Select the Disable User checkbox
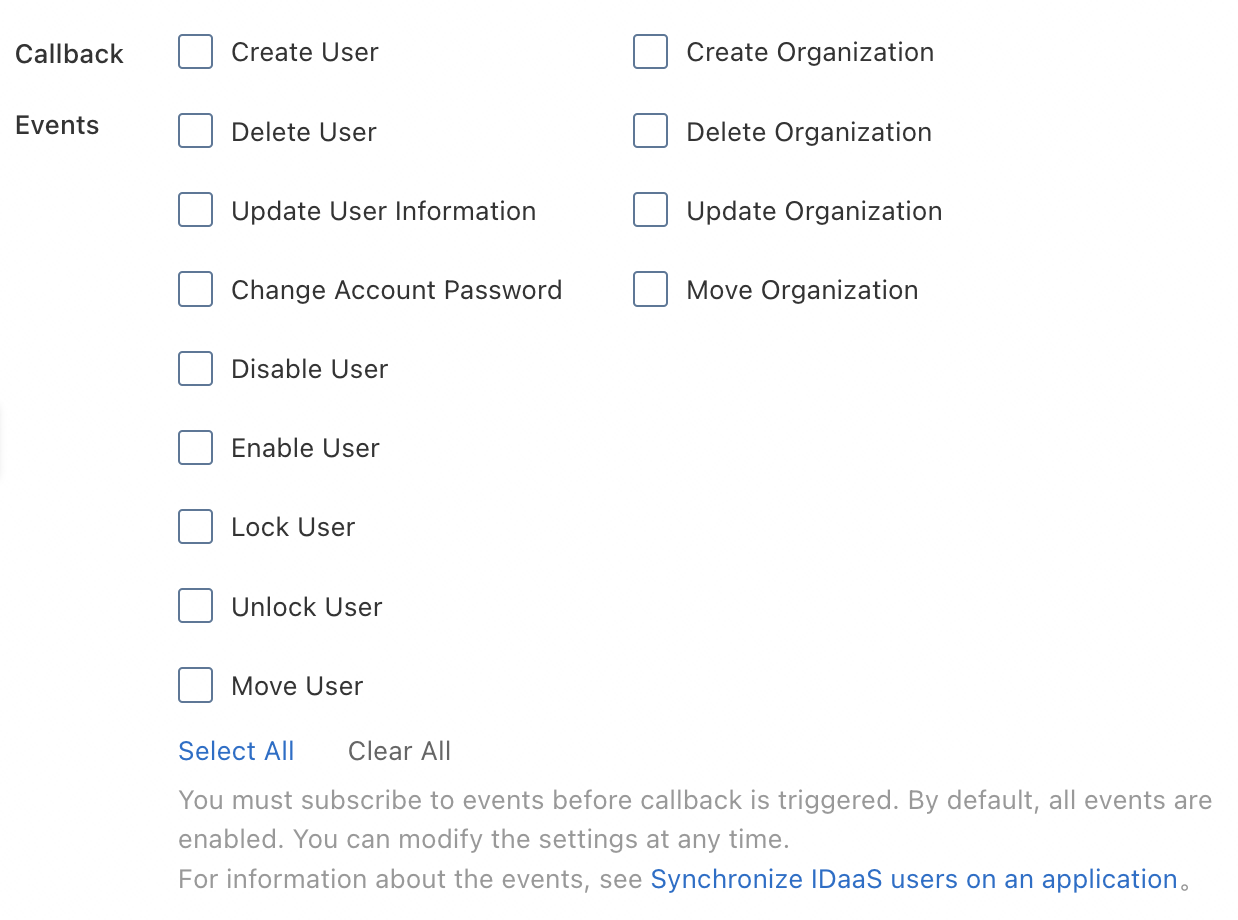The width and height of the screenshot is (1238, 920). tap(196, 369)
